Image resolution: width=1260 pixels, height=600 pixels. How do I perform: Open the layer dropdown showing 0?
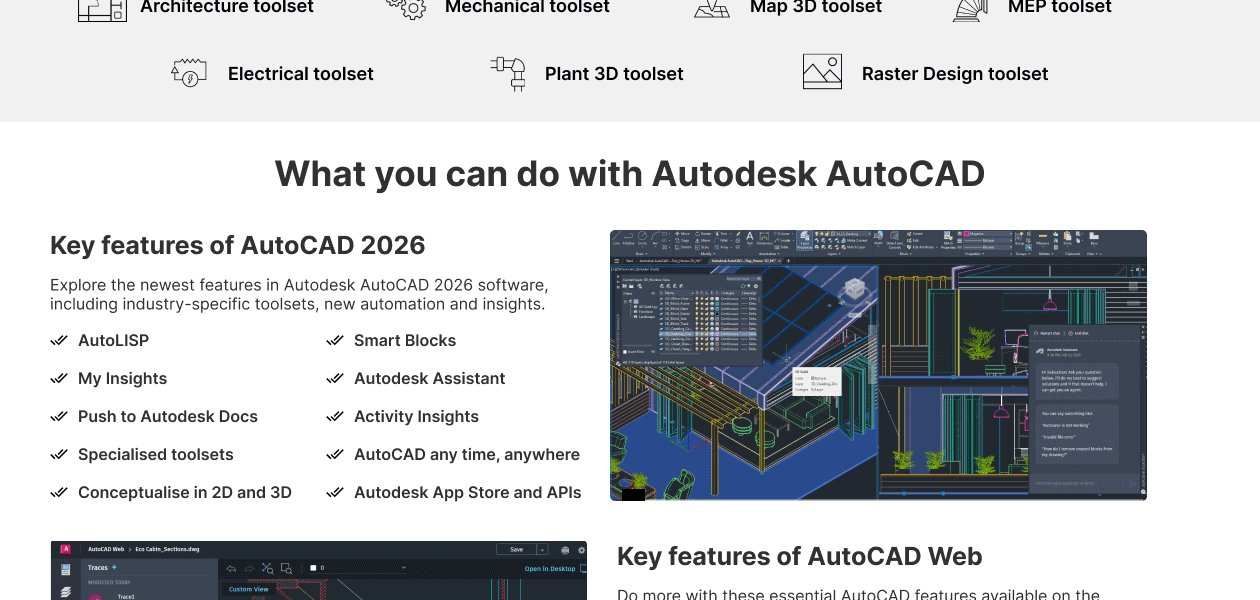click(360, 568)
